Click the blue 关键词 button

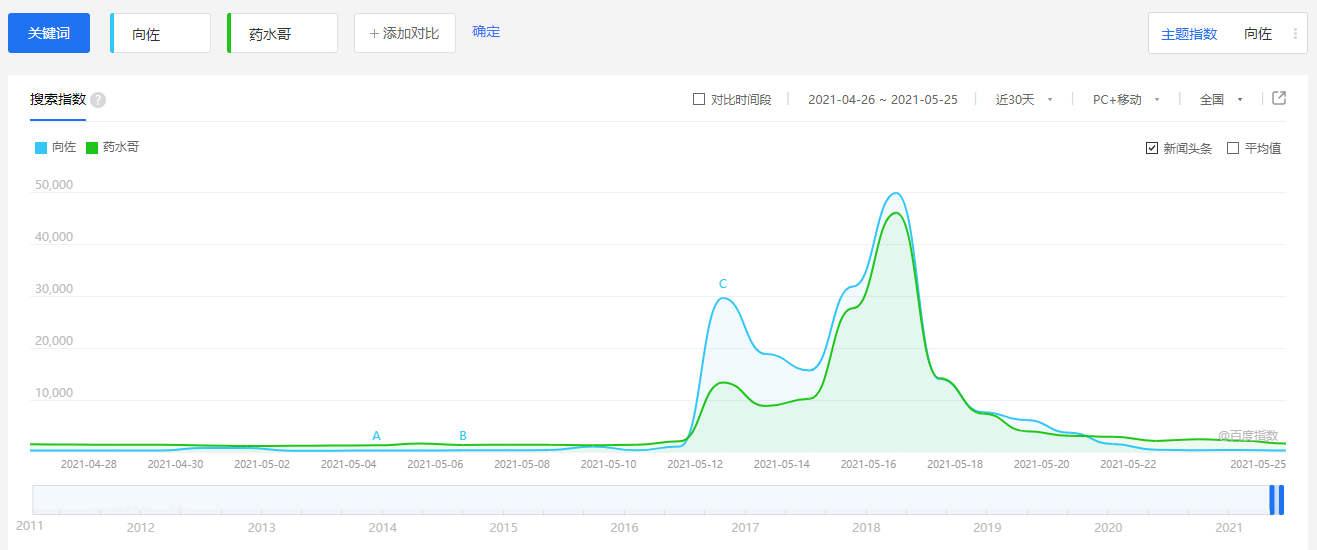(49, 33)
